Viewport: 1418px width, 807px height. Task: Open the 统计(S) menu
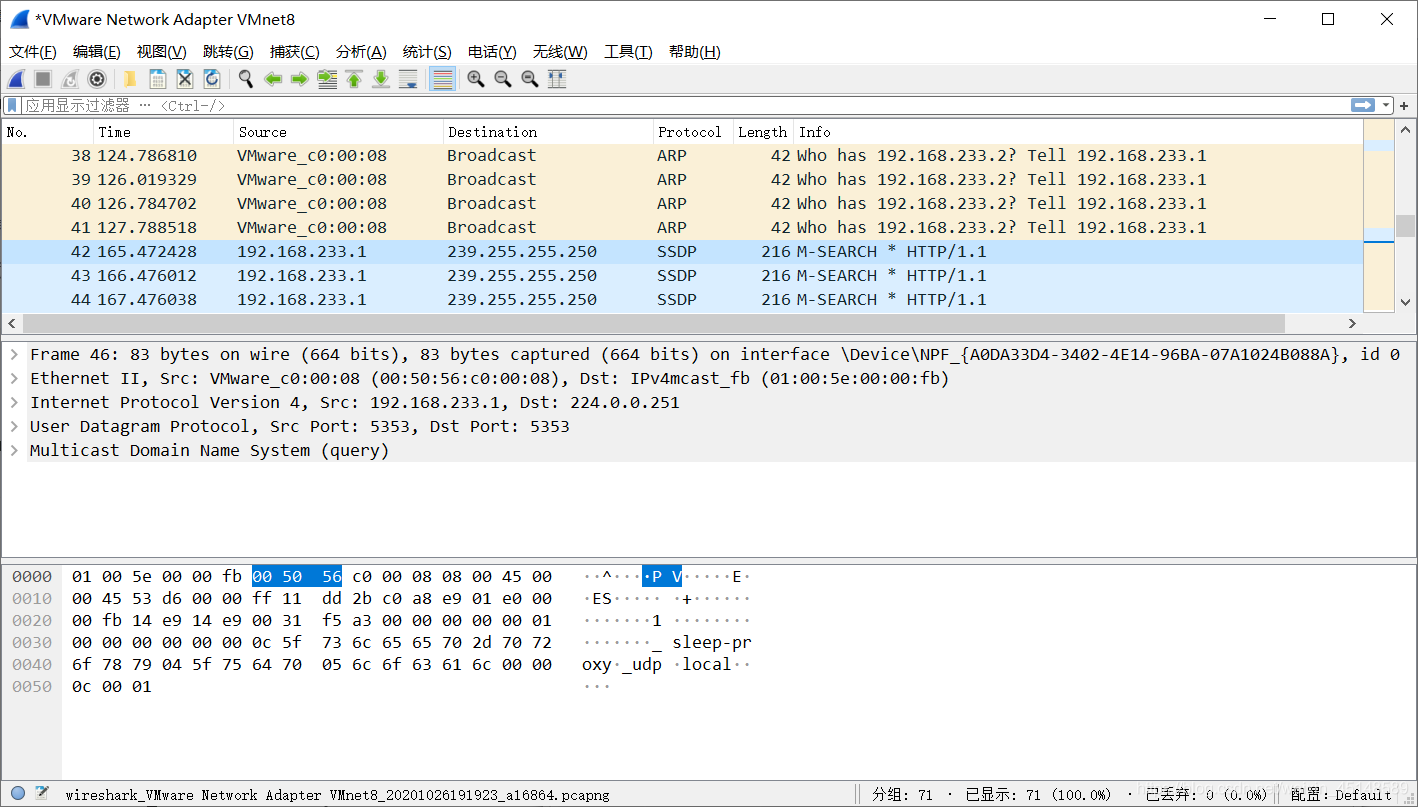pos(427,52)
